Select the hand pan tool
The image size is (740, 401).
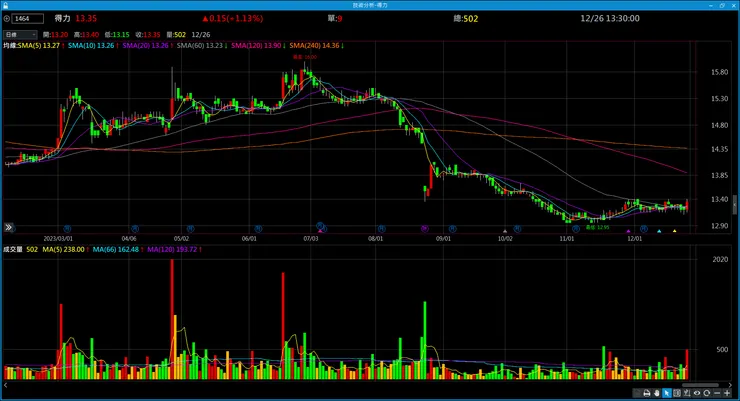point(656,393)
